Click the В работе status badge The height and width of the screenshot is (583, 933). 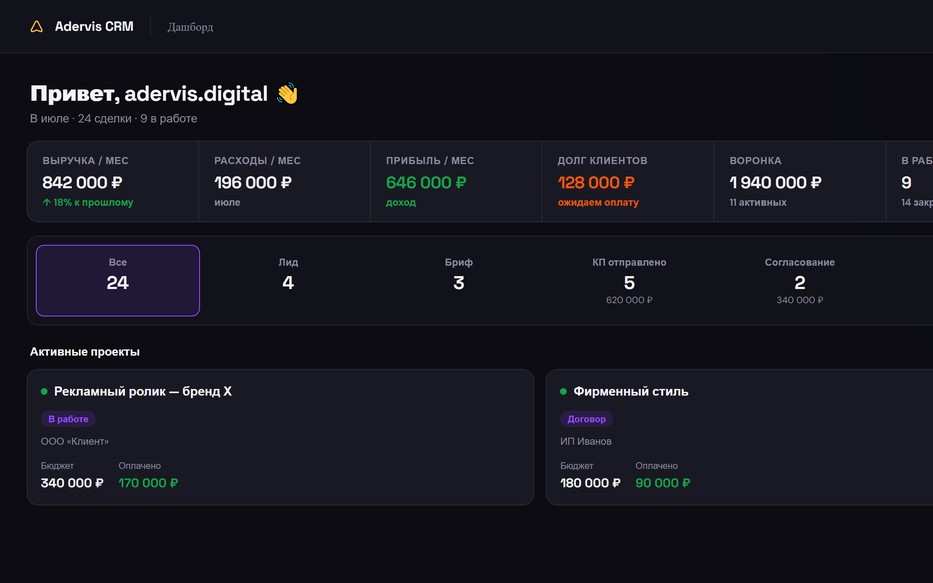coord(68,419)
